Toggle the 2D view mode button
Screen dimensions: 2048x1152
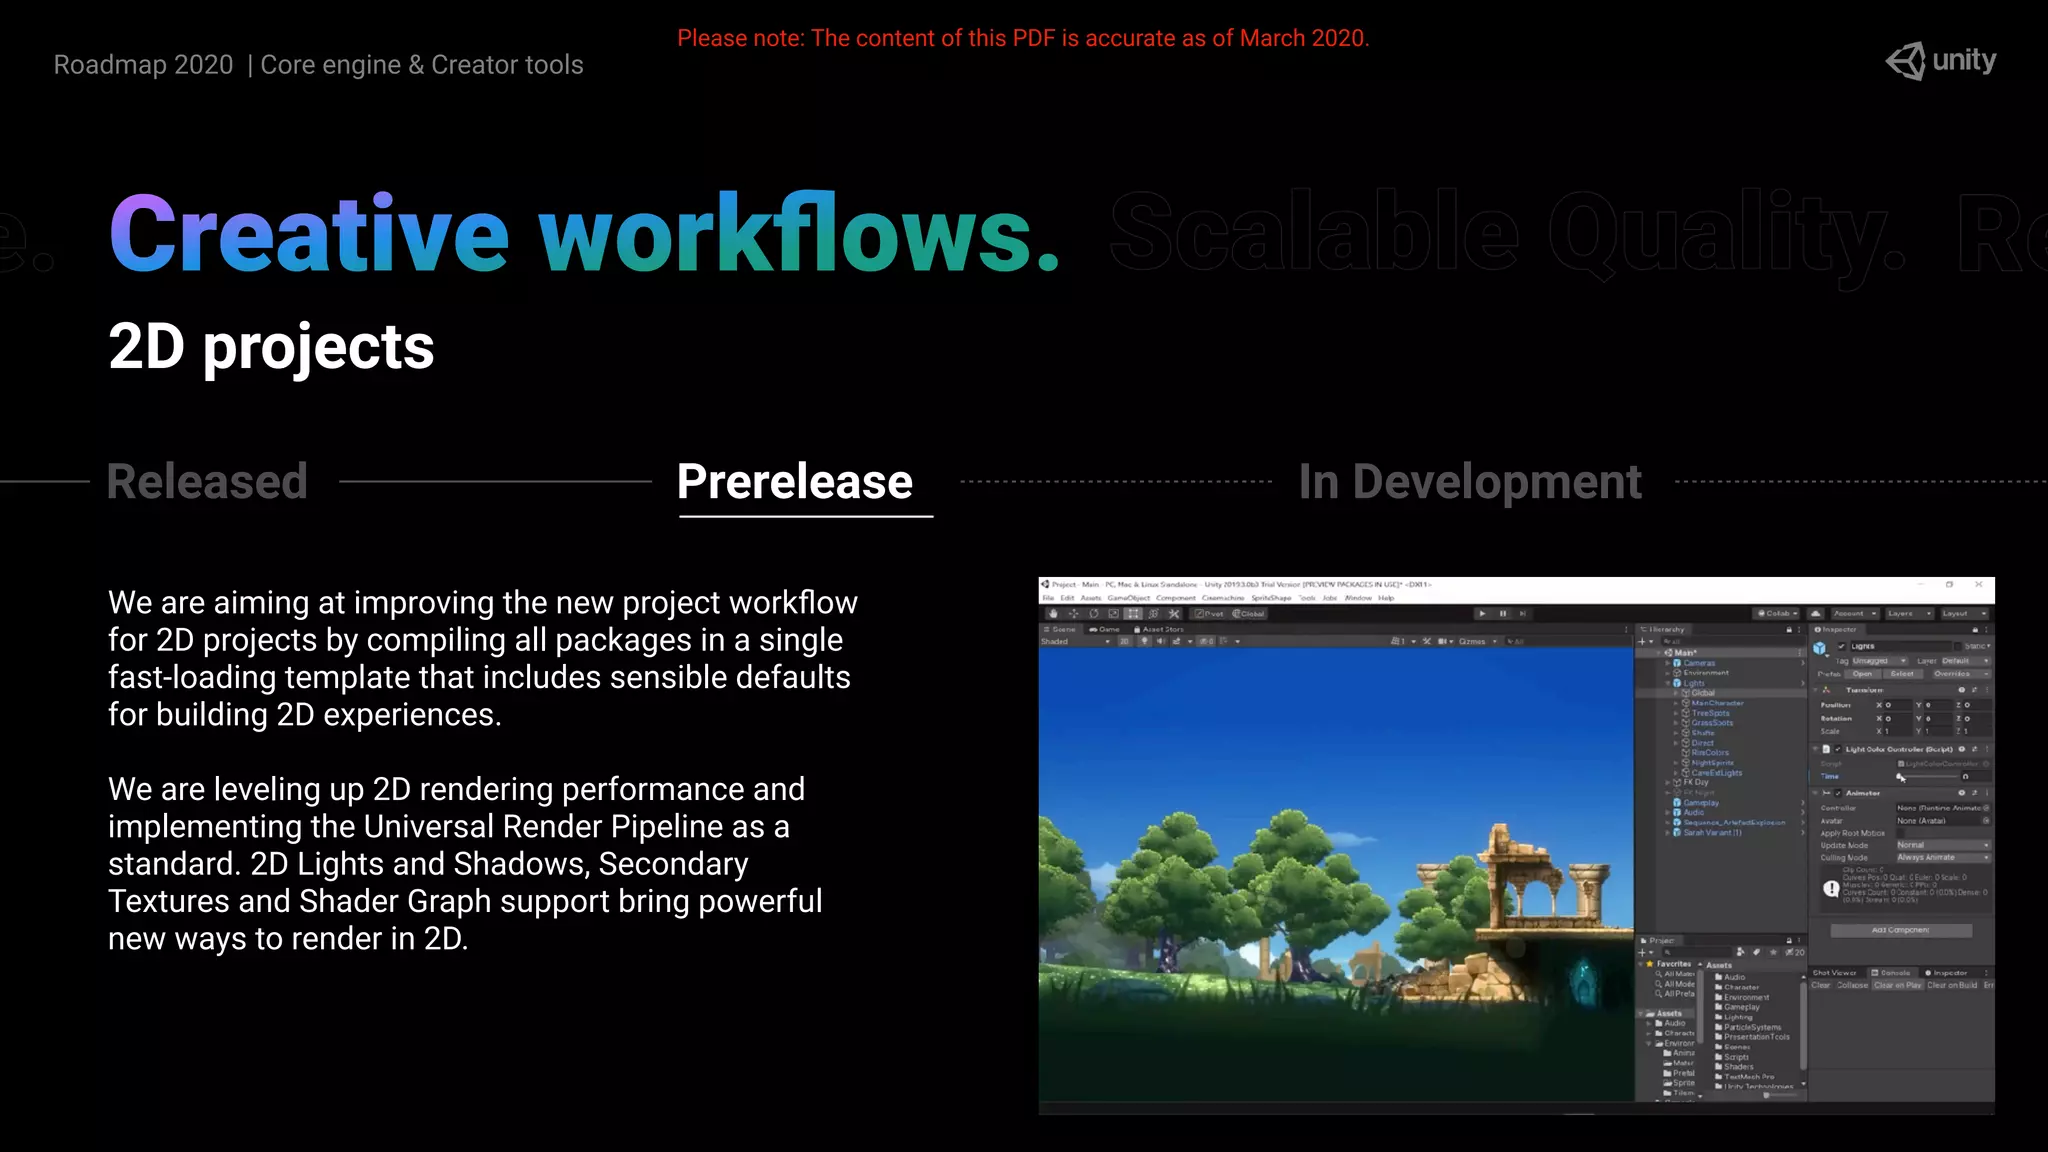click(1125, 642)
